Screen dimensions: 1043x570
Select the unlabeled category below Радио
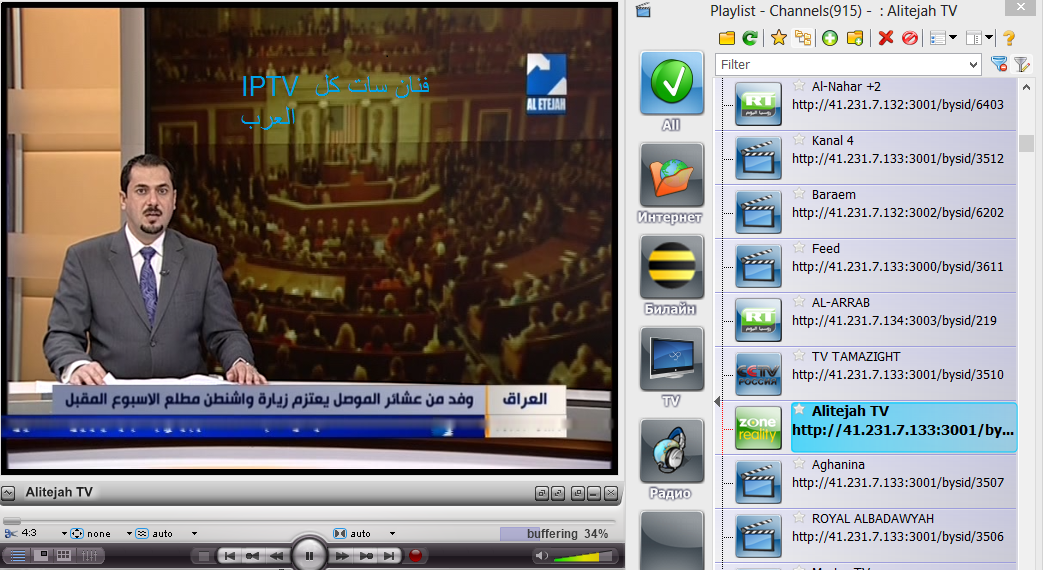tap(671, 540)
